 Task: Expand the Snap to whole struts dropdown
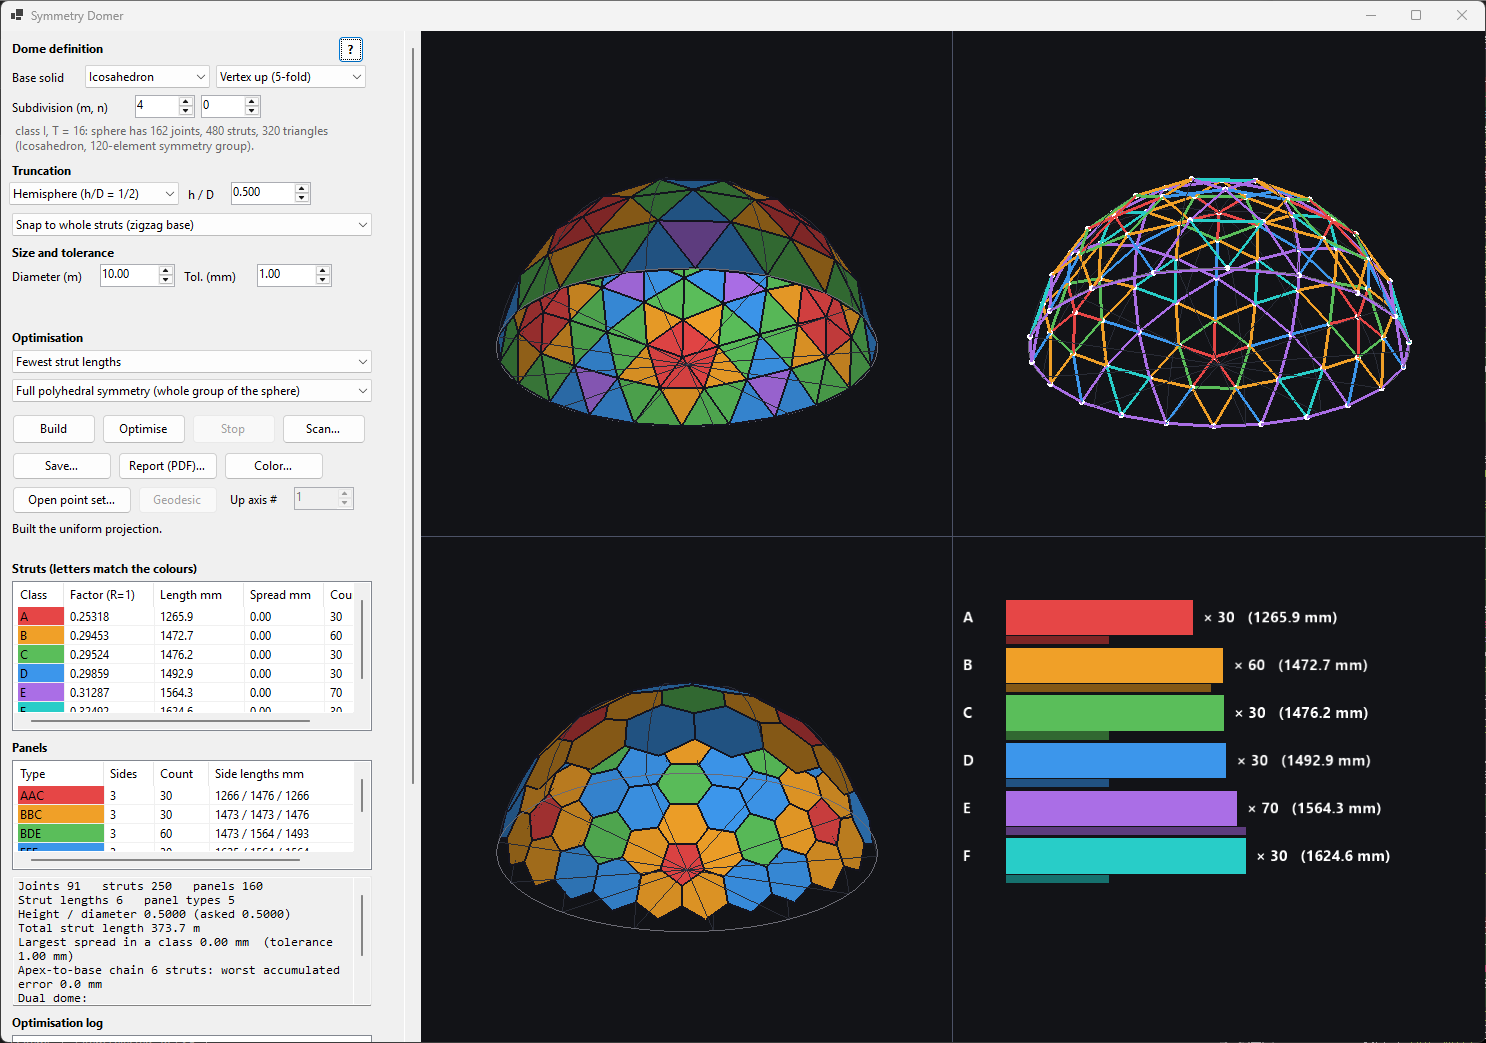[x=192, y=225]
